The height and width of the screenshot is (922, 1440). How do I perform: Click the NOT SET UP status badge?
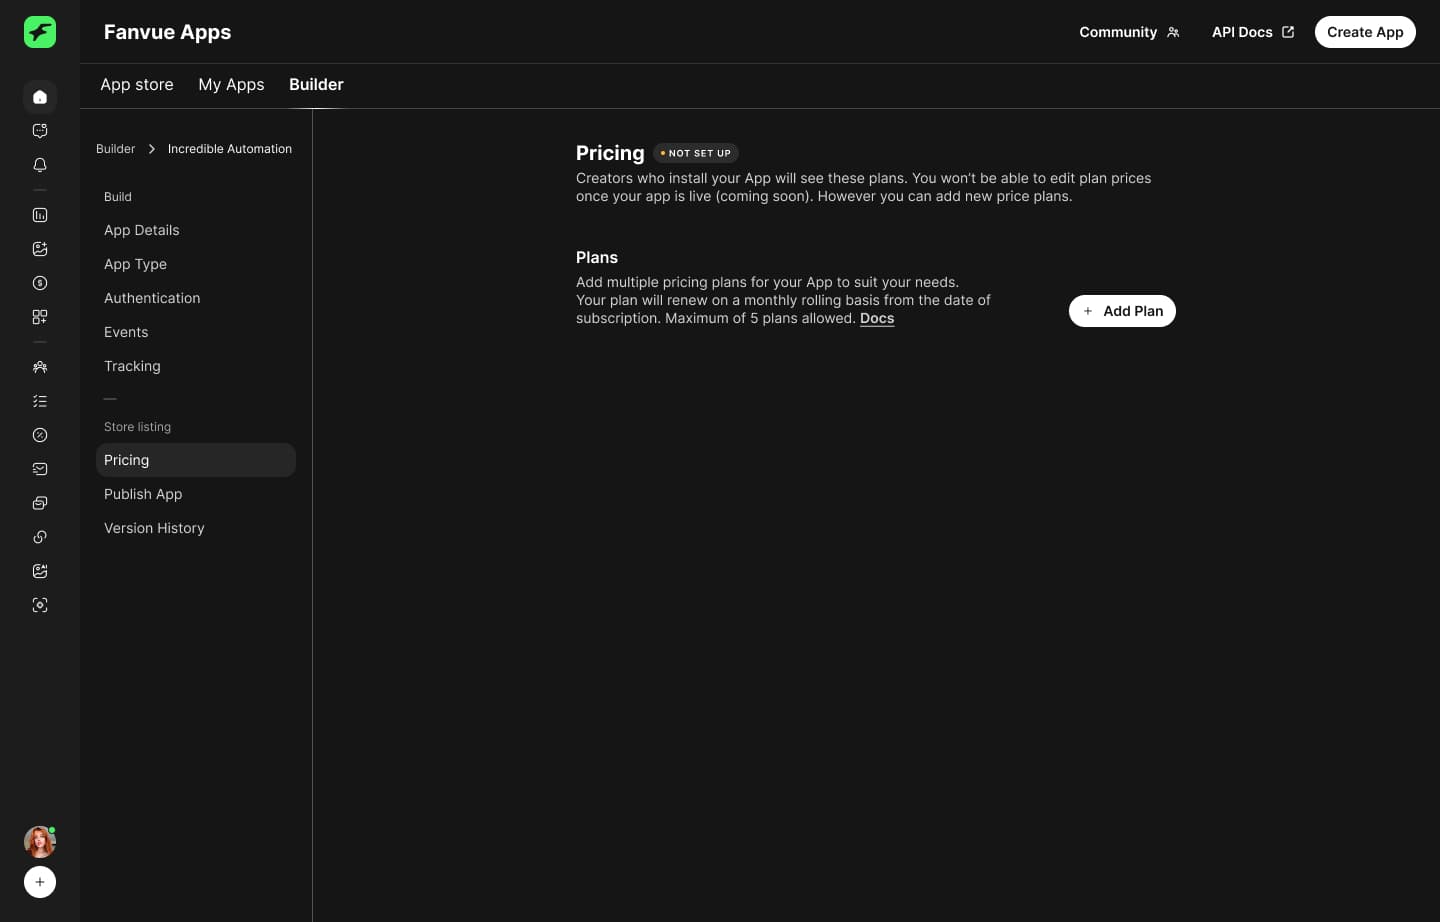[696, 153]
